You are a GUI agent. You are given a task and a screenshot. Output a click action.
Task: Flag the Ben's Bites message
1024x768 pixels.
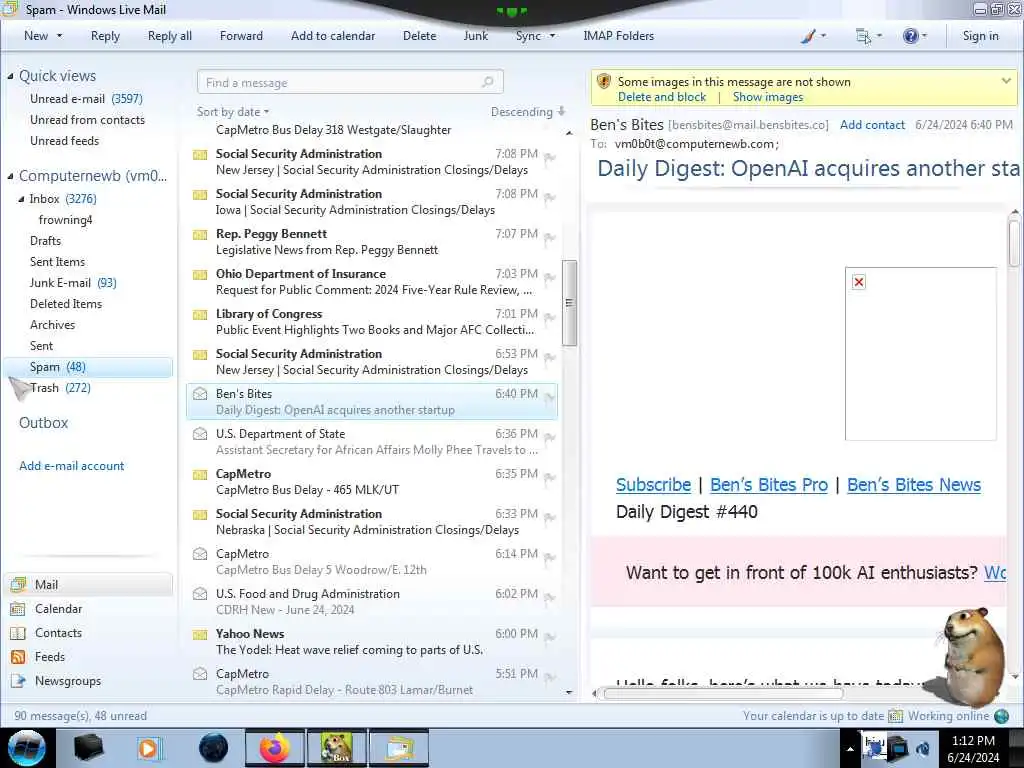pos(550,397)
